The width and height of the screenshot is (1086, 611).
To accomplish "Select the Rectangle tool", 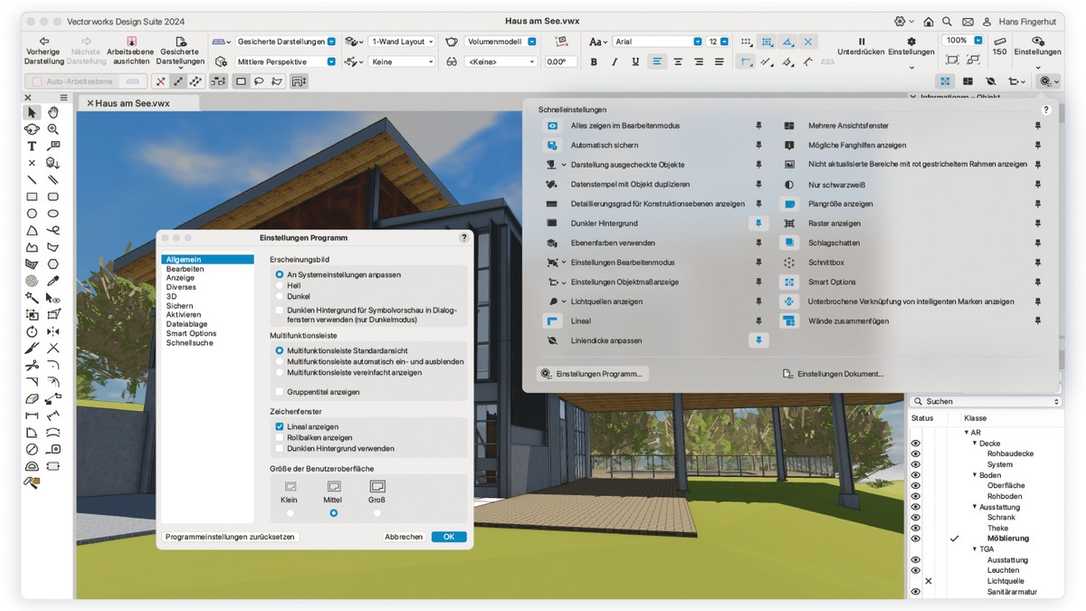I will [x=31, y=196].
